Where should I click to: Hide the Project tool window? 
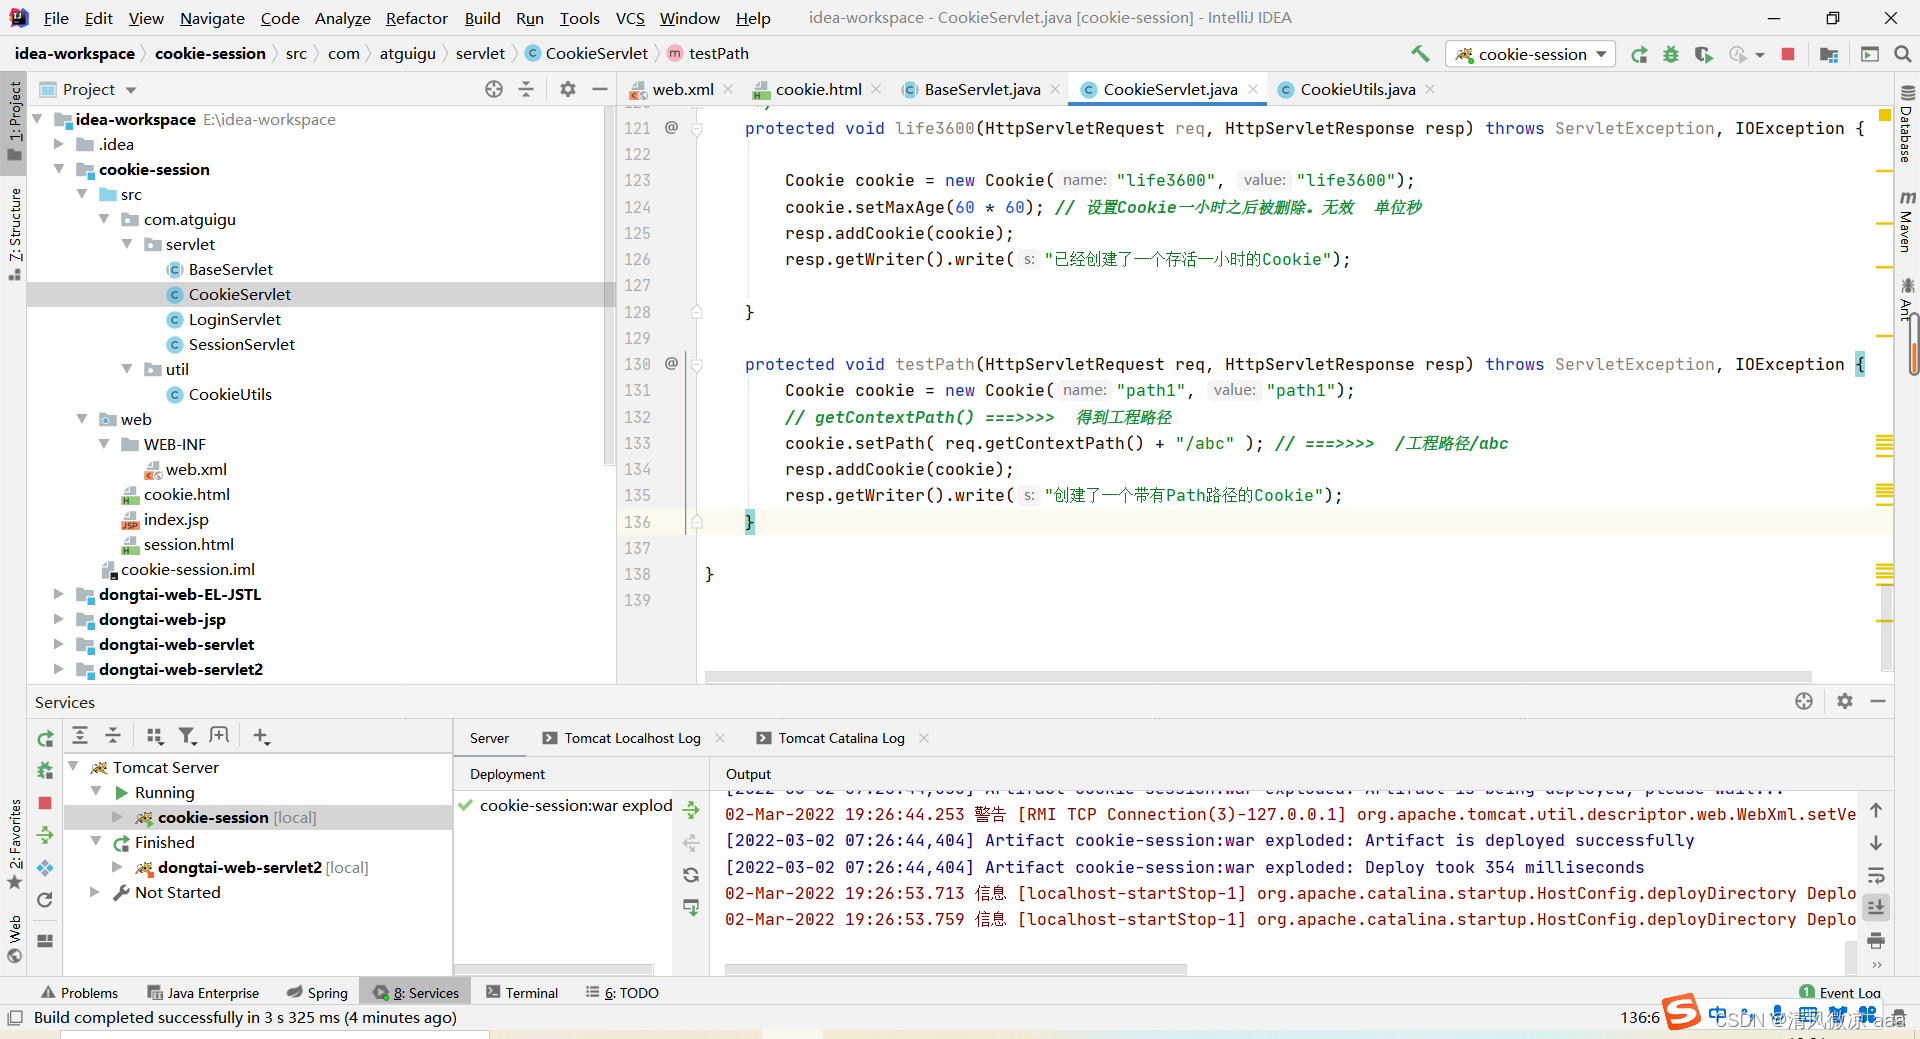600,89
